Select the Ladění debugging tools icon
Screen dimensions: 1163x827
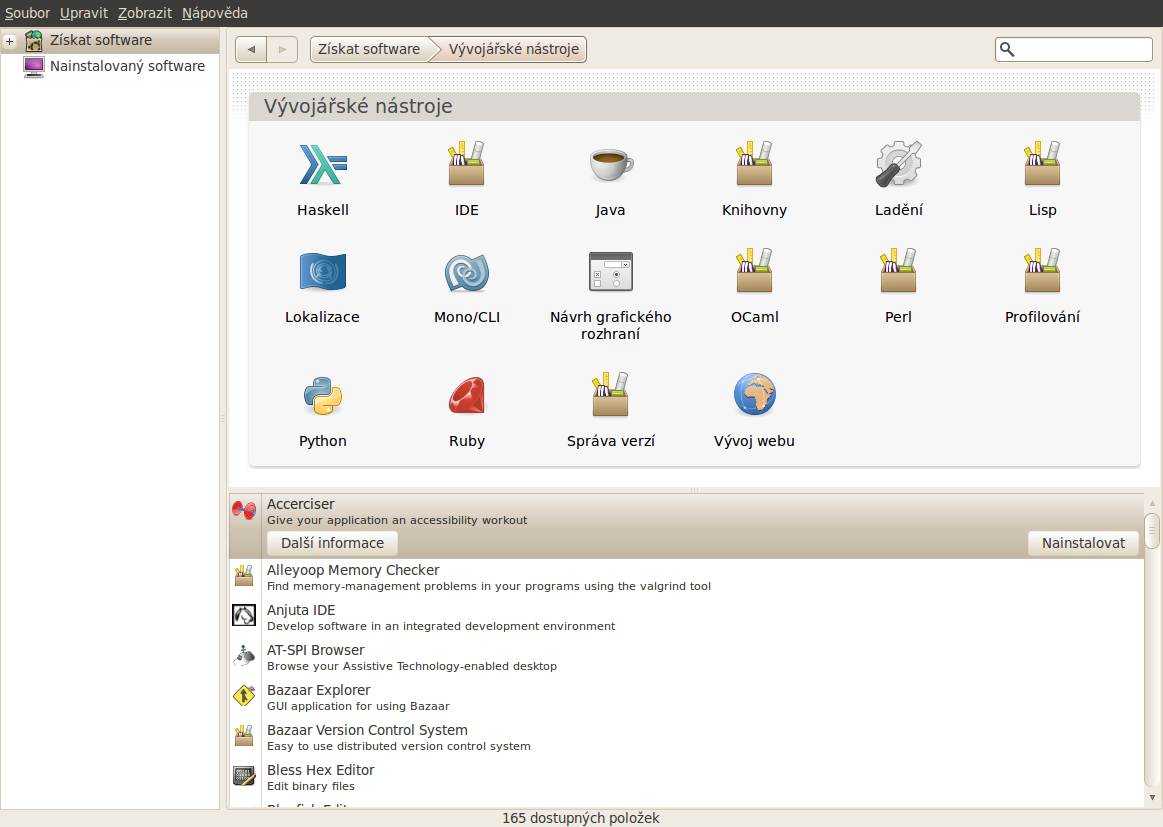tap(898, 165)
